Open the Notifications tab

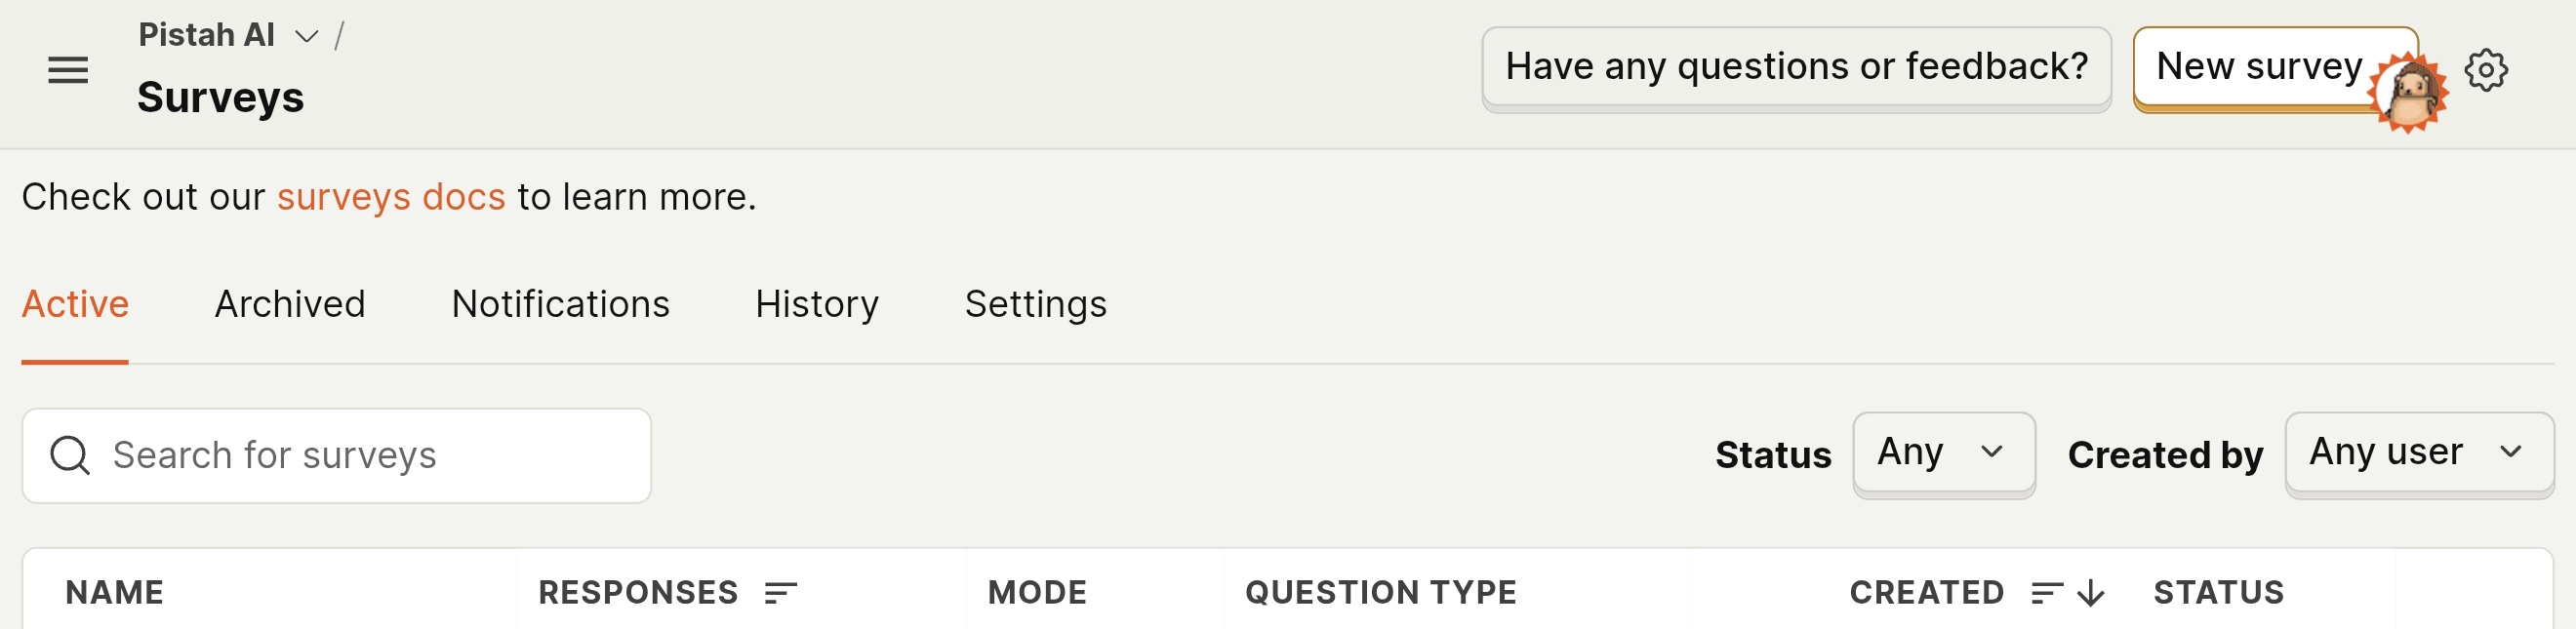click(x=560, y=304)
